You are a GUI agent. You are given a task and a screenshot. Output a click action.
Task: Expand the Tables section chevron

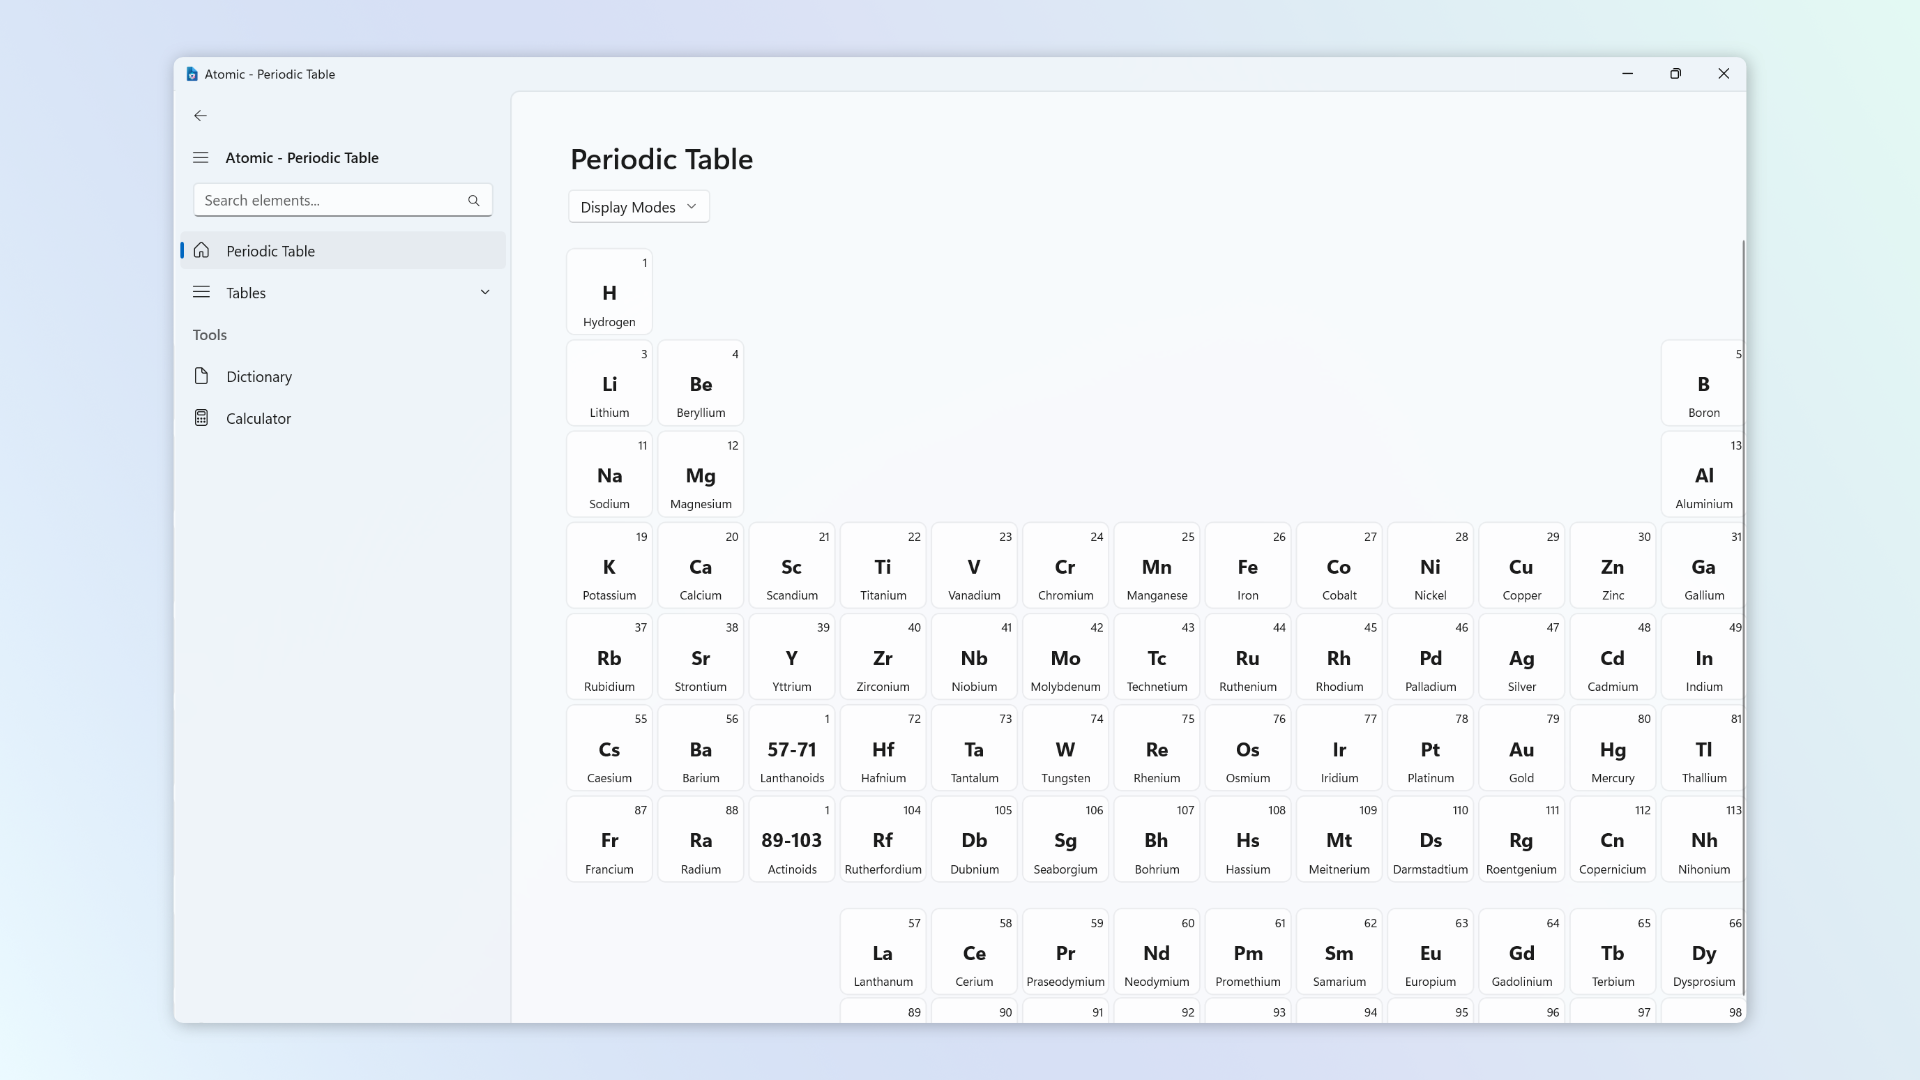[485, 292]
